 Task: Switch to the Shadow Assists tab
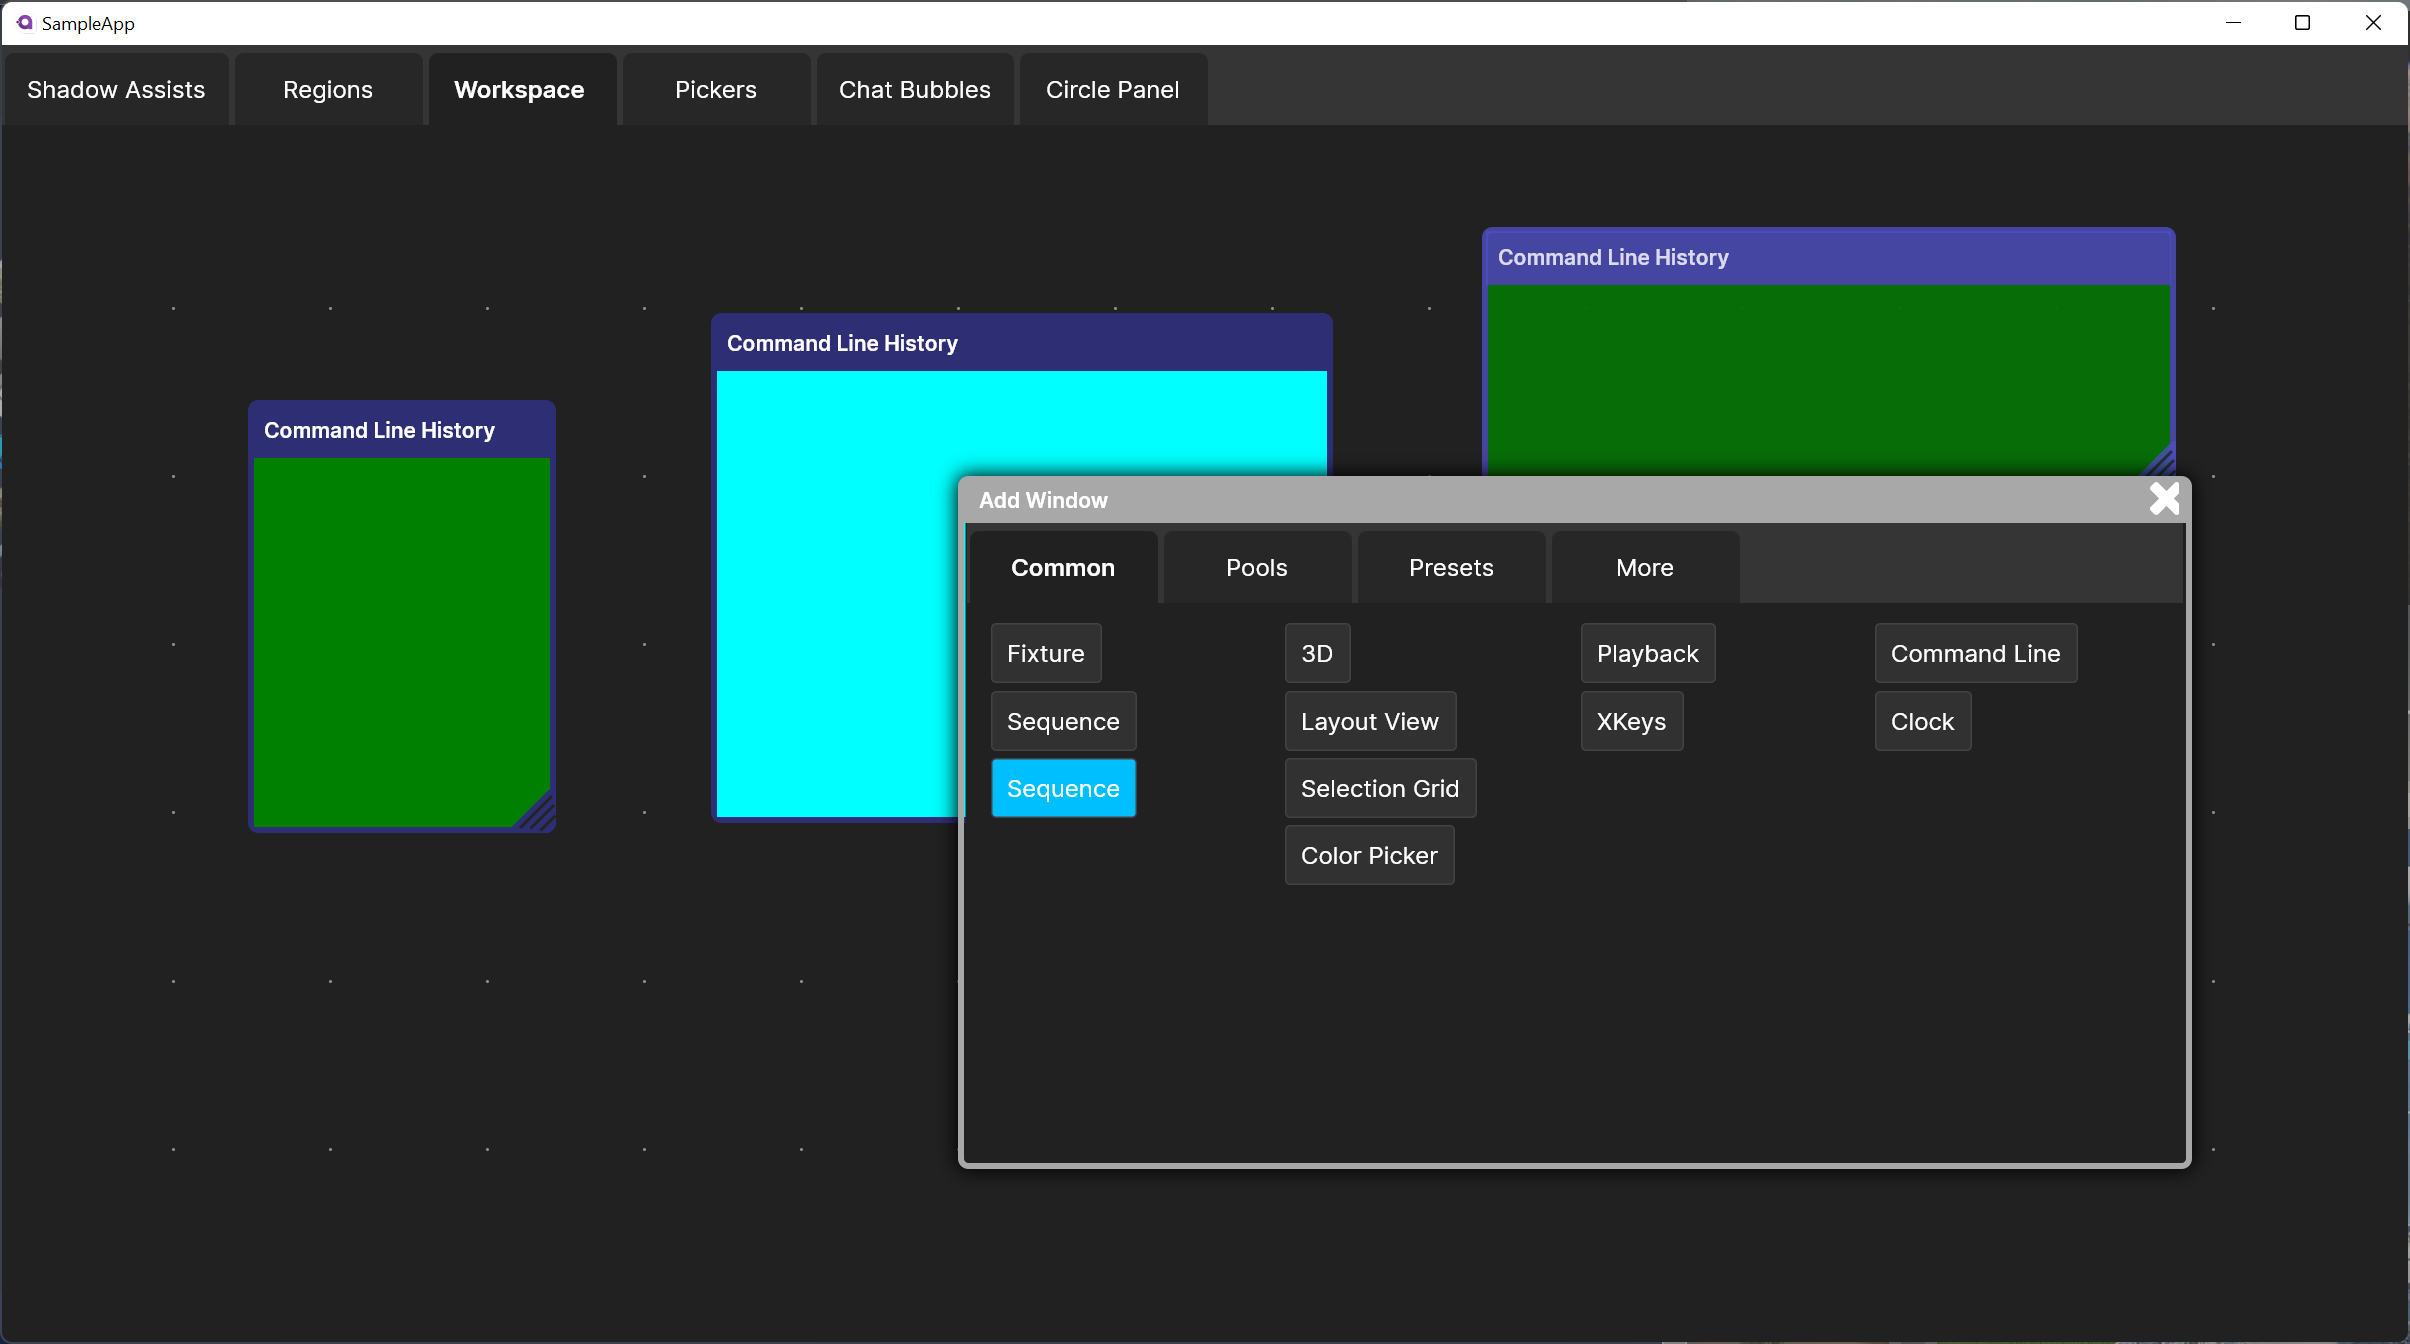(116, 89)
